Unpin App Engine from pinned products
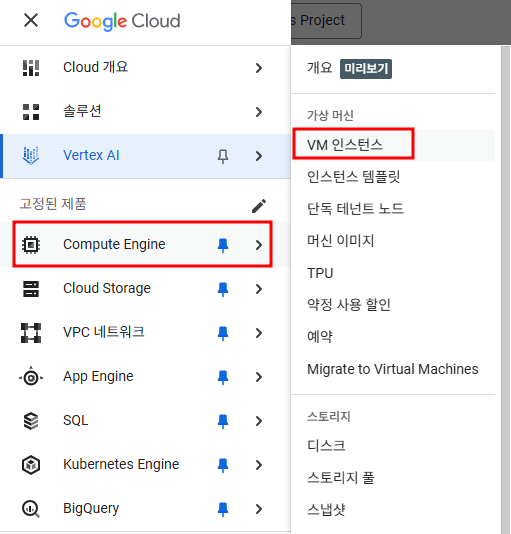Image resolution: width=511 pixels, height=534 pixels. [223, 377]
